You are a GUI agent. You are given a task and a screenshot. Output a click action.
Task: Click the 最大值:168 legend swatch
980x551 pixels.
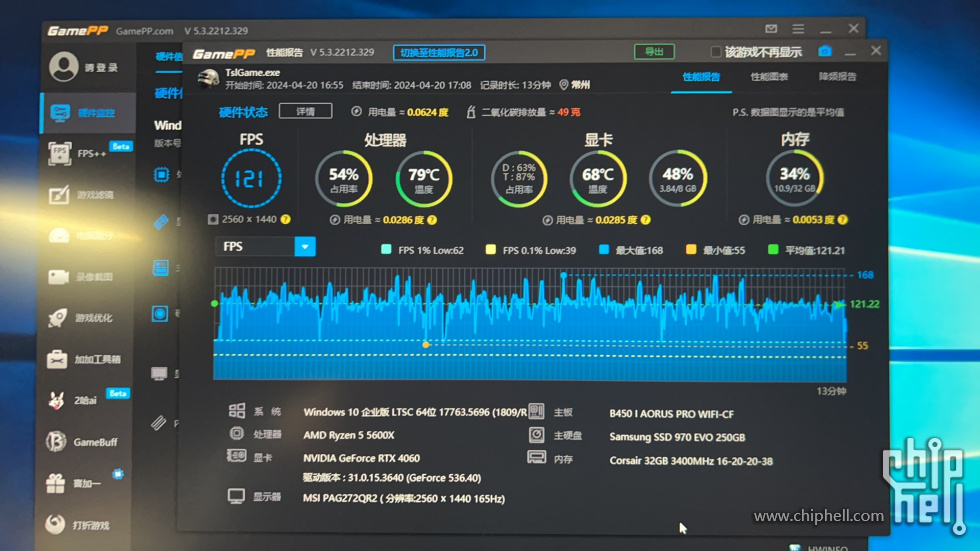click(x=604, y=250)
